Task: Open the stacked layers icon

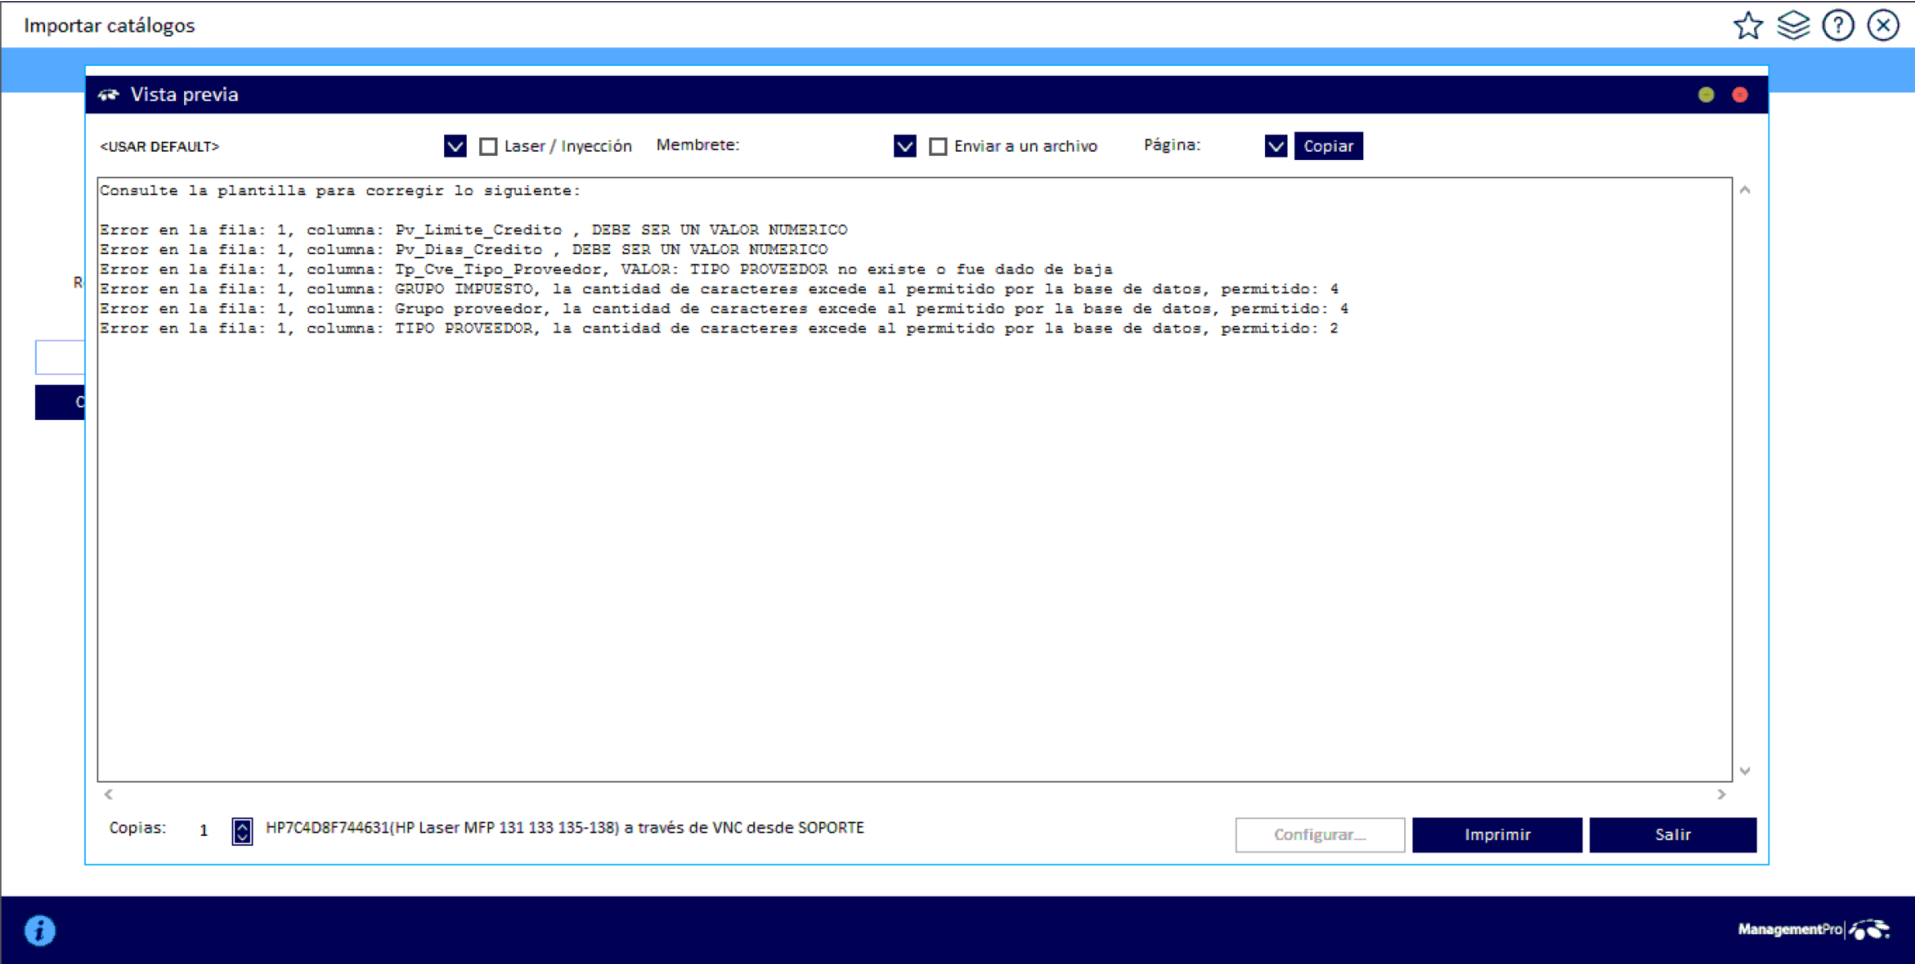Action: [x=1793, y=25]
